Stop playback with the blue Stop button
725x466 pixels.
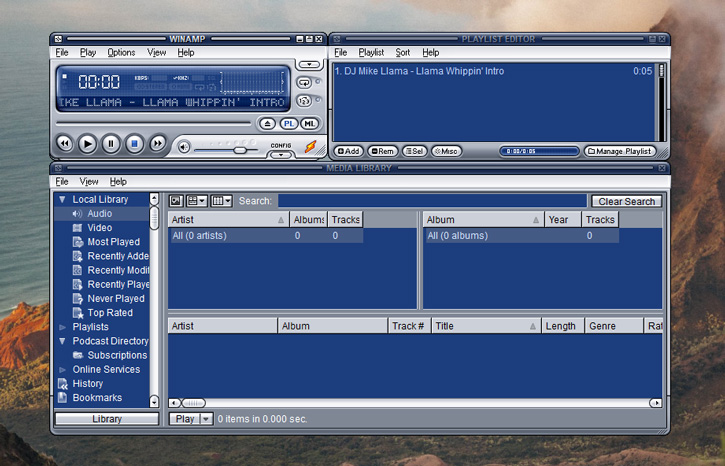tap(135, 144)
